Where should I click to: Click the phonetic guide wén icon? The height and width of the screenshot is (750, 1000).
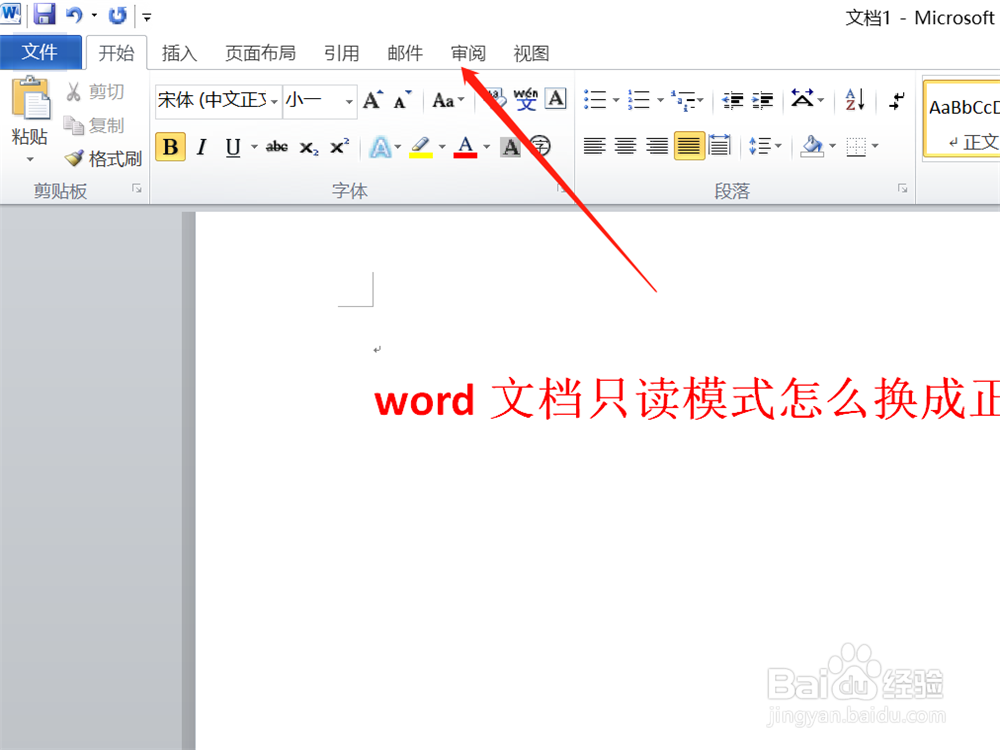[526, 99]
